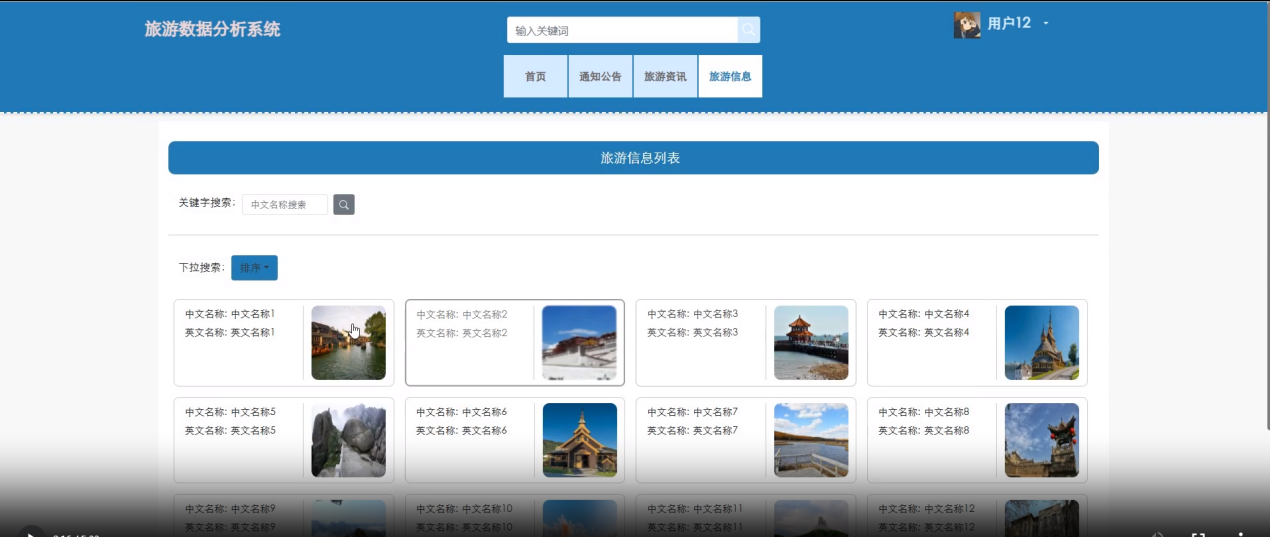Click the grey keyword search button
This screenshot has height=537, width=1270.
click(x=344, y=204)
